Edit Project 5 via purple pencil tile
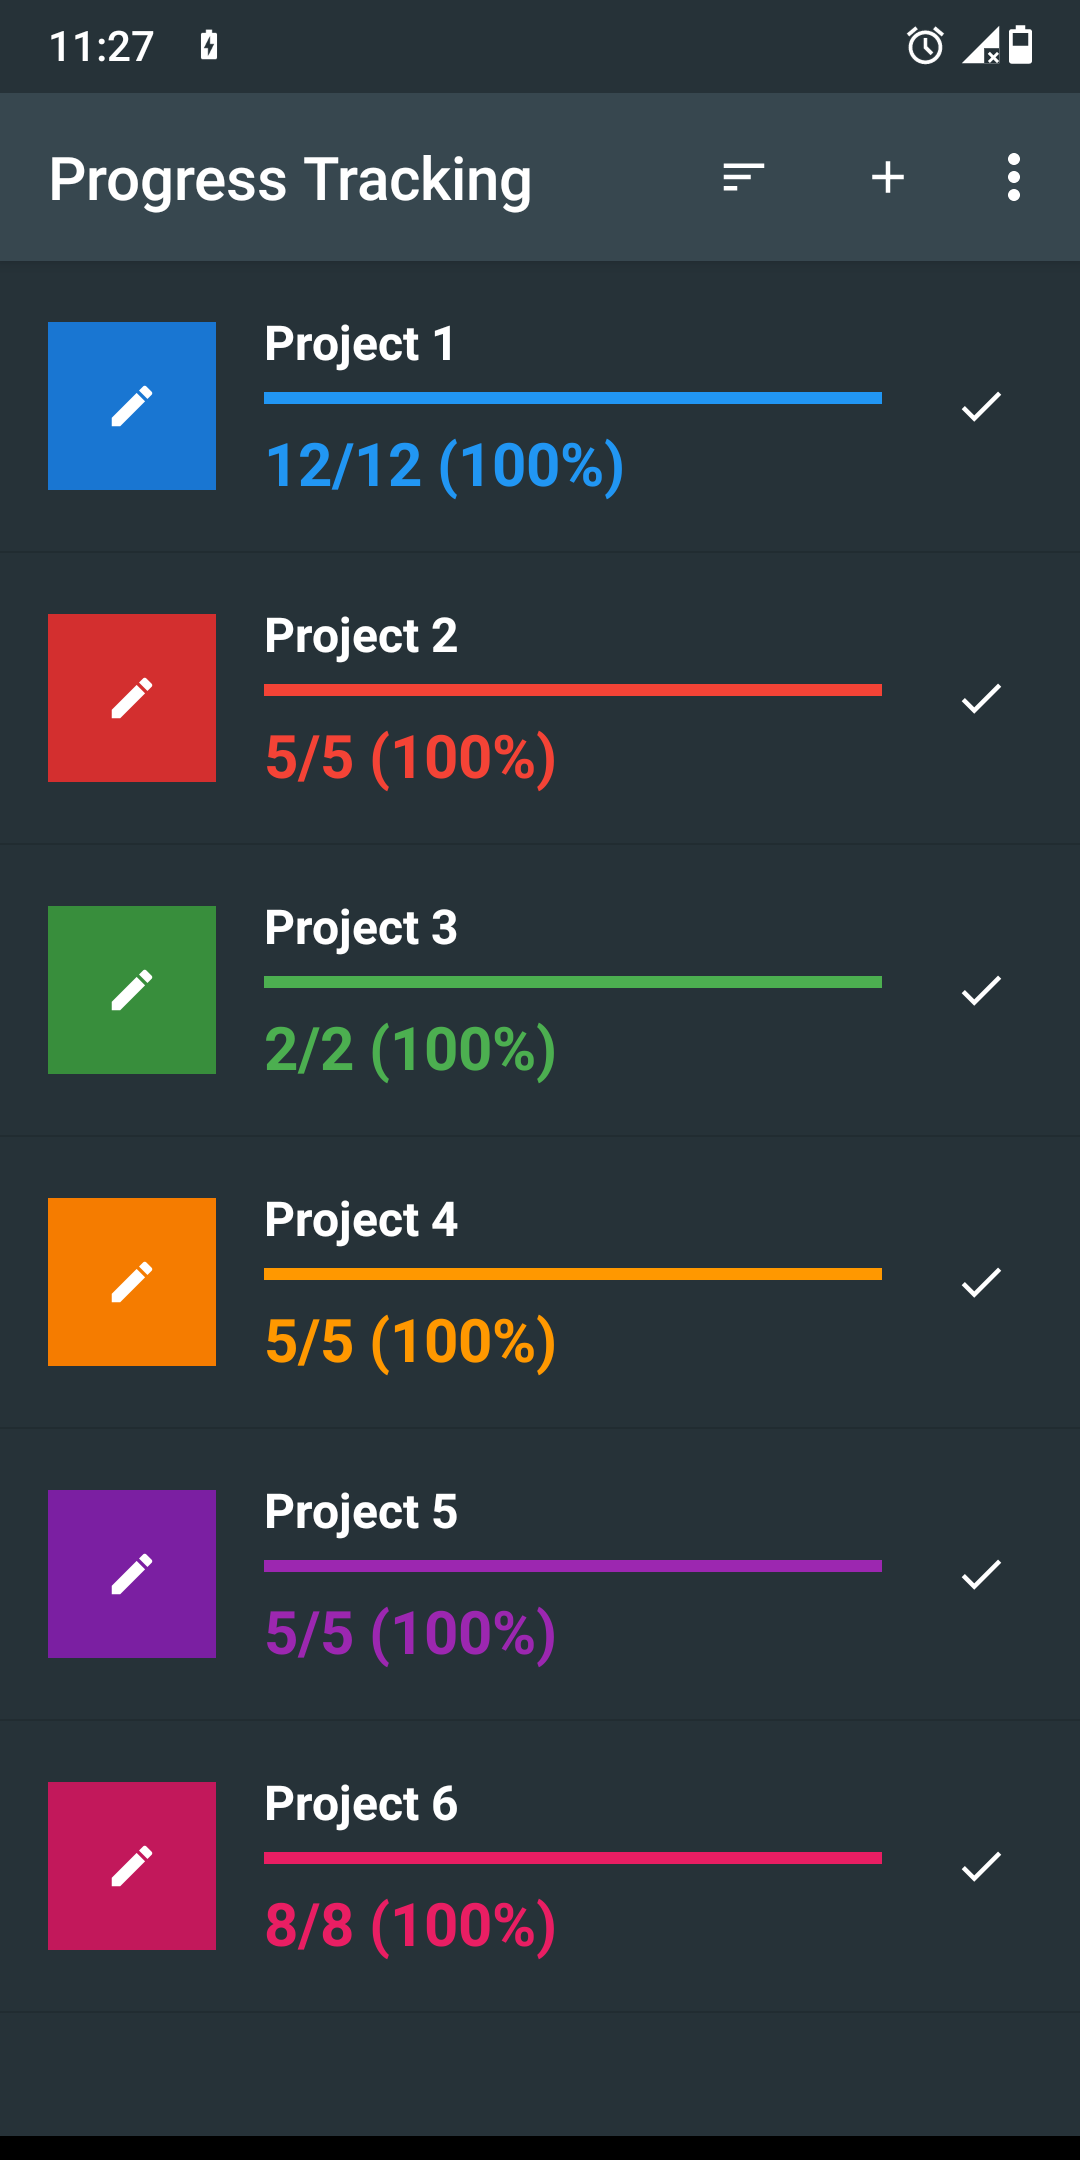The height and width of the screenshot is (2160, 1080). click(132, 1574)
